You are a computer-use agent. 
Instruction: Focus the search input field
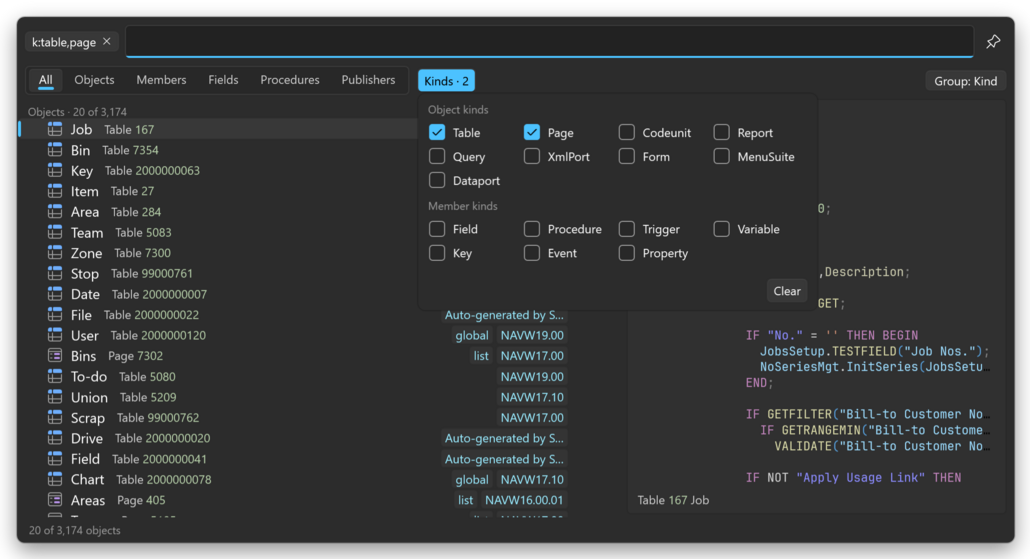pyautogui.click(x=549, y=41)
